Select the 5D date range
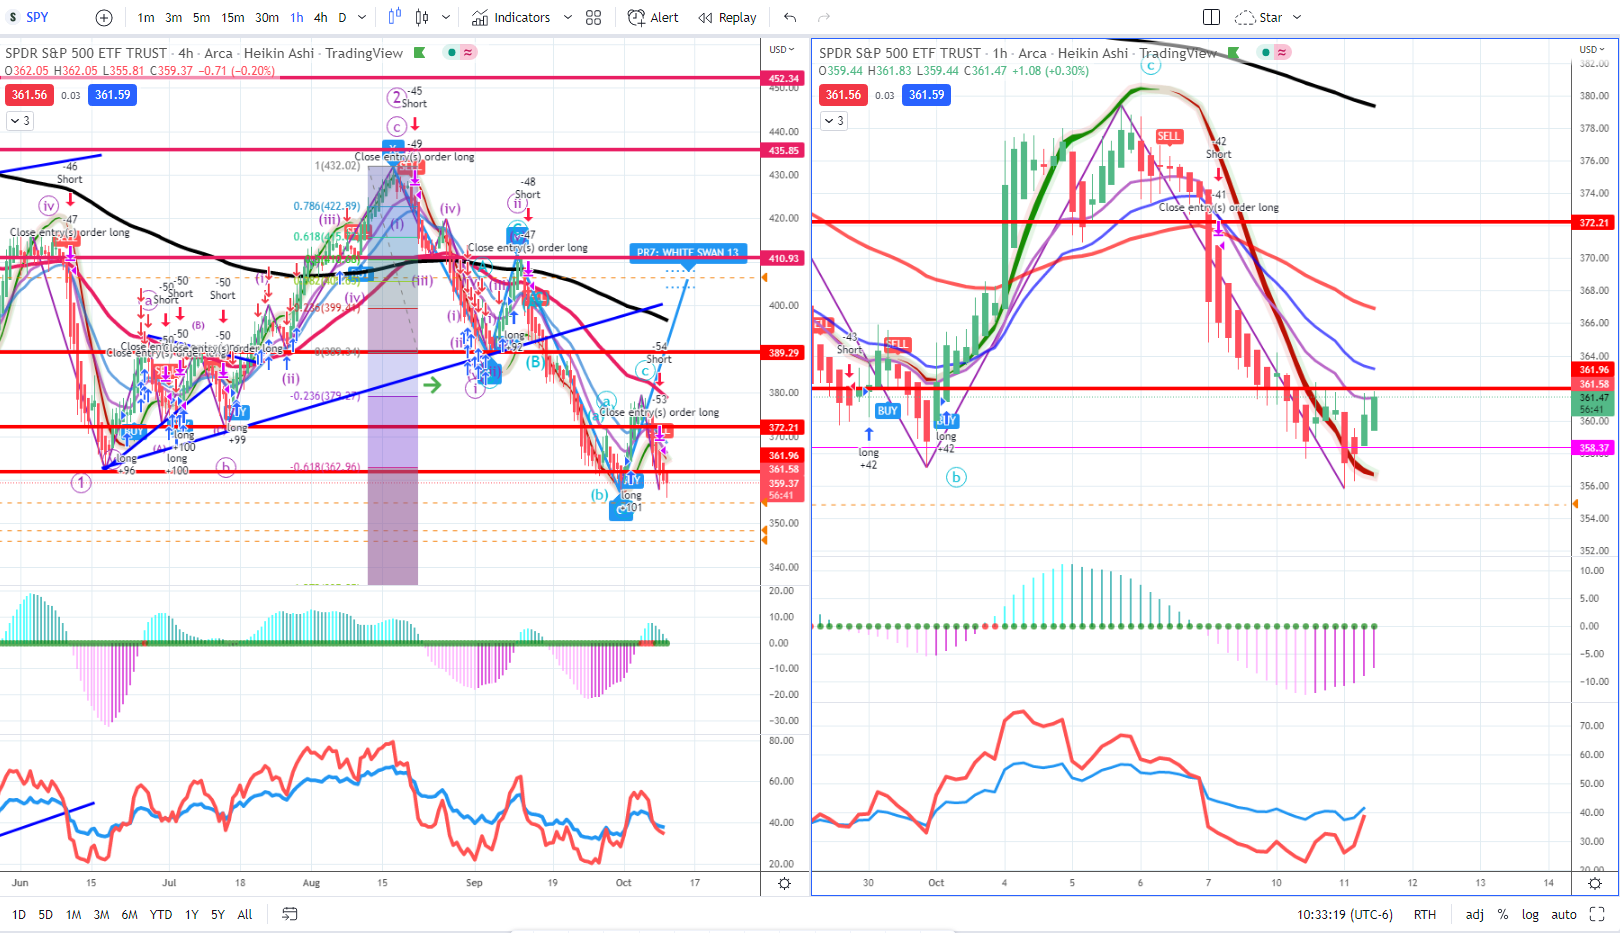This screenshot has height=933, width=1620. click(46, 915)
